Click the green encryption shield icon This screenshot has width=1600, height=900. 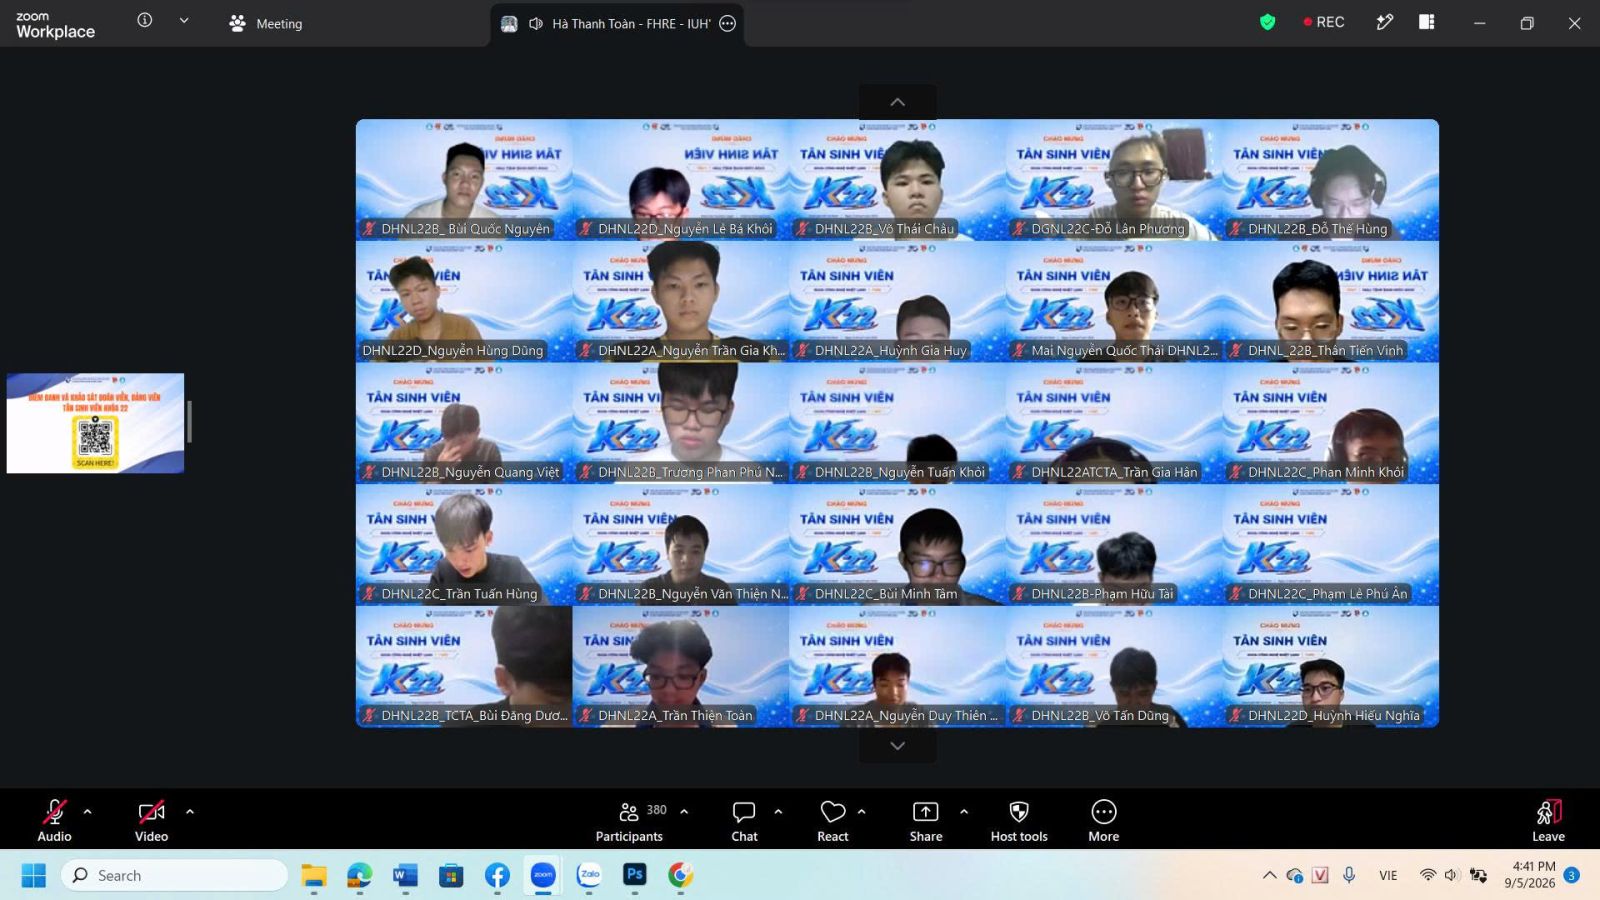1267,22
